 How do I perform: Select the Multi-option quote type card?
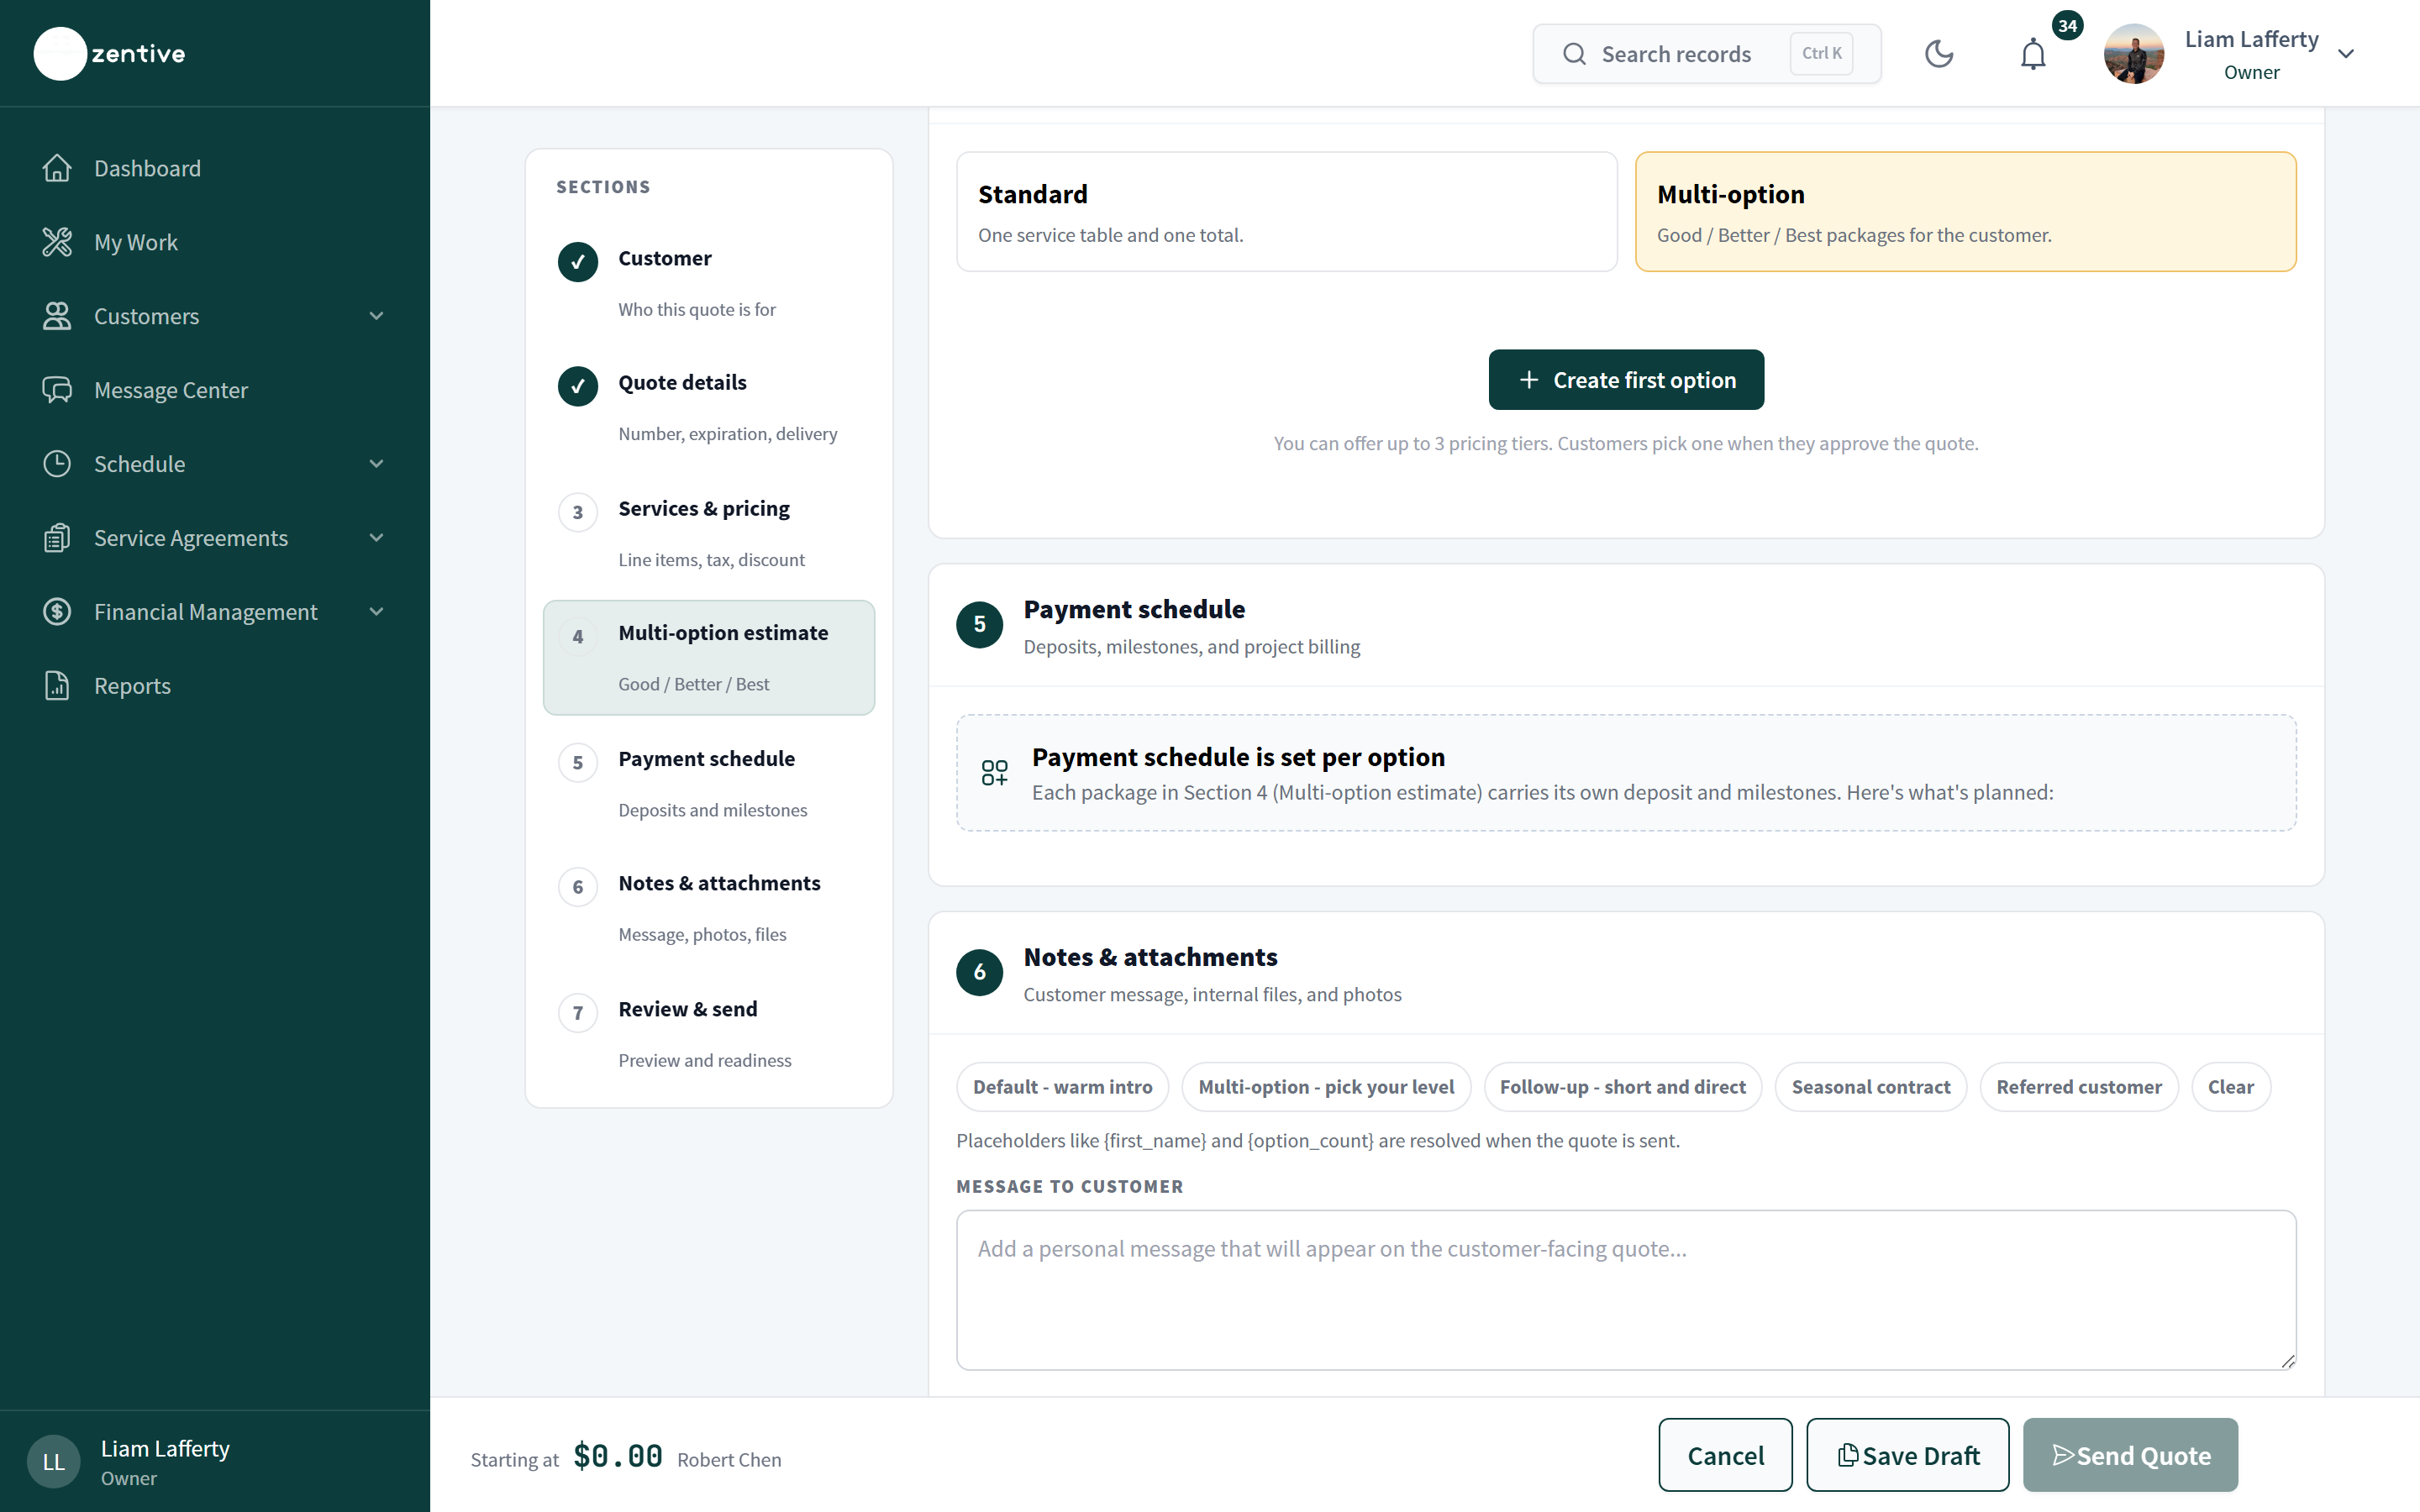pyautogui.click(x=1965, y=212)
